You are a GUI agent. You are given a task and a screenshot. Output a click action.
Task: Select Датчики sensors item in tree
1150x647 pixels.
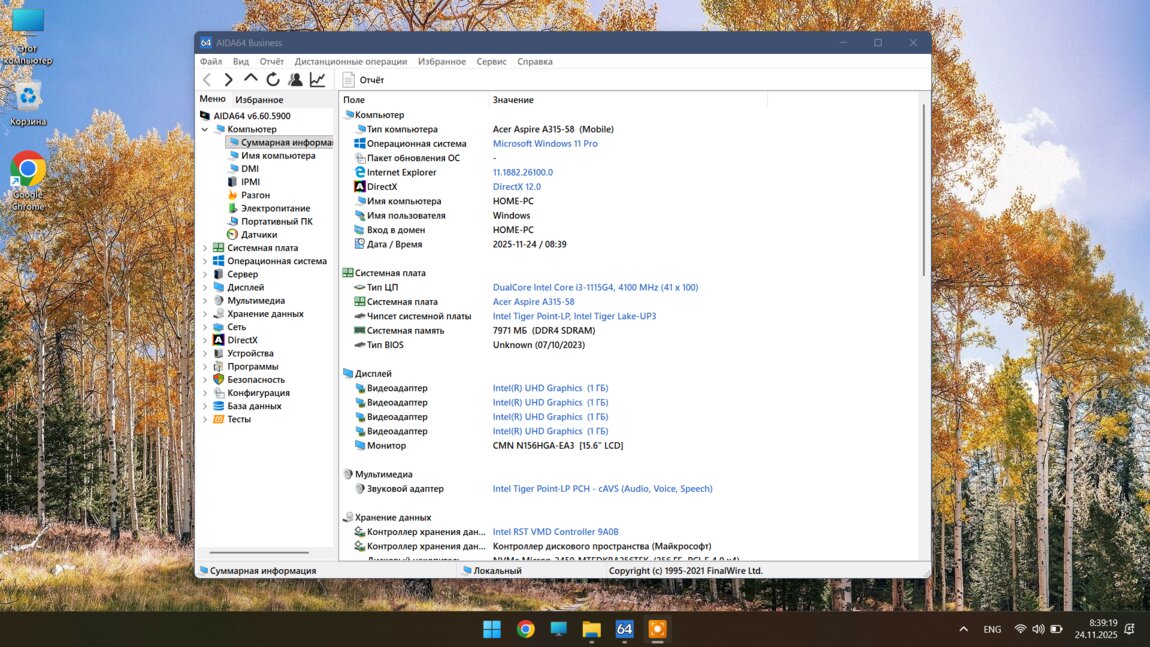(x=258, y=235)
